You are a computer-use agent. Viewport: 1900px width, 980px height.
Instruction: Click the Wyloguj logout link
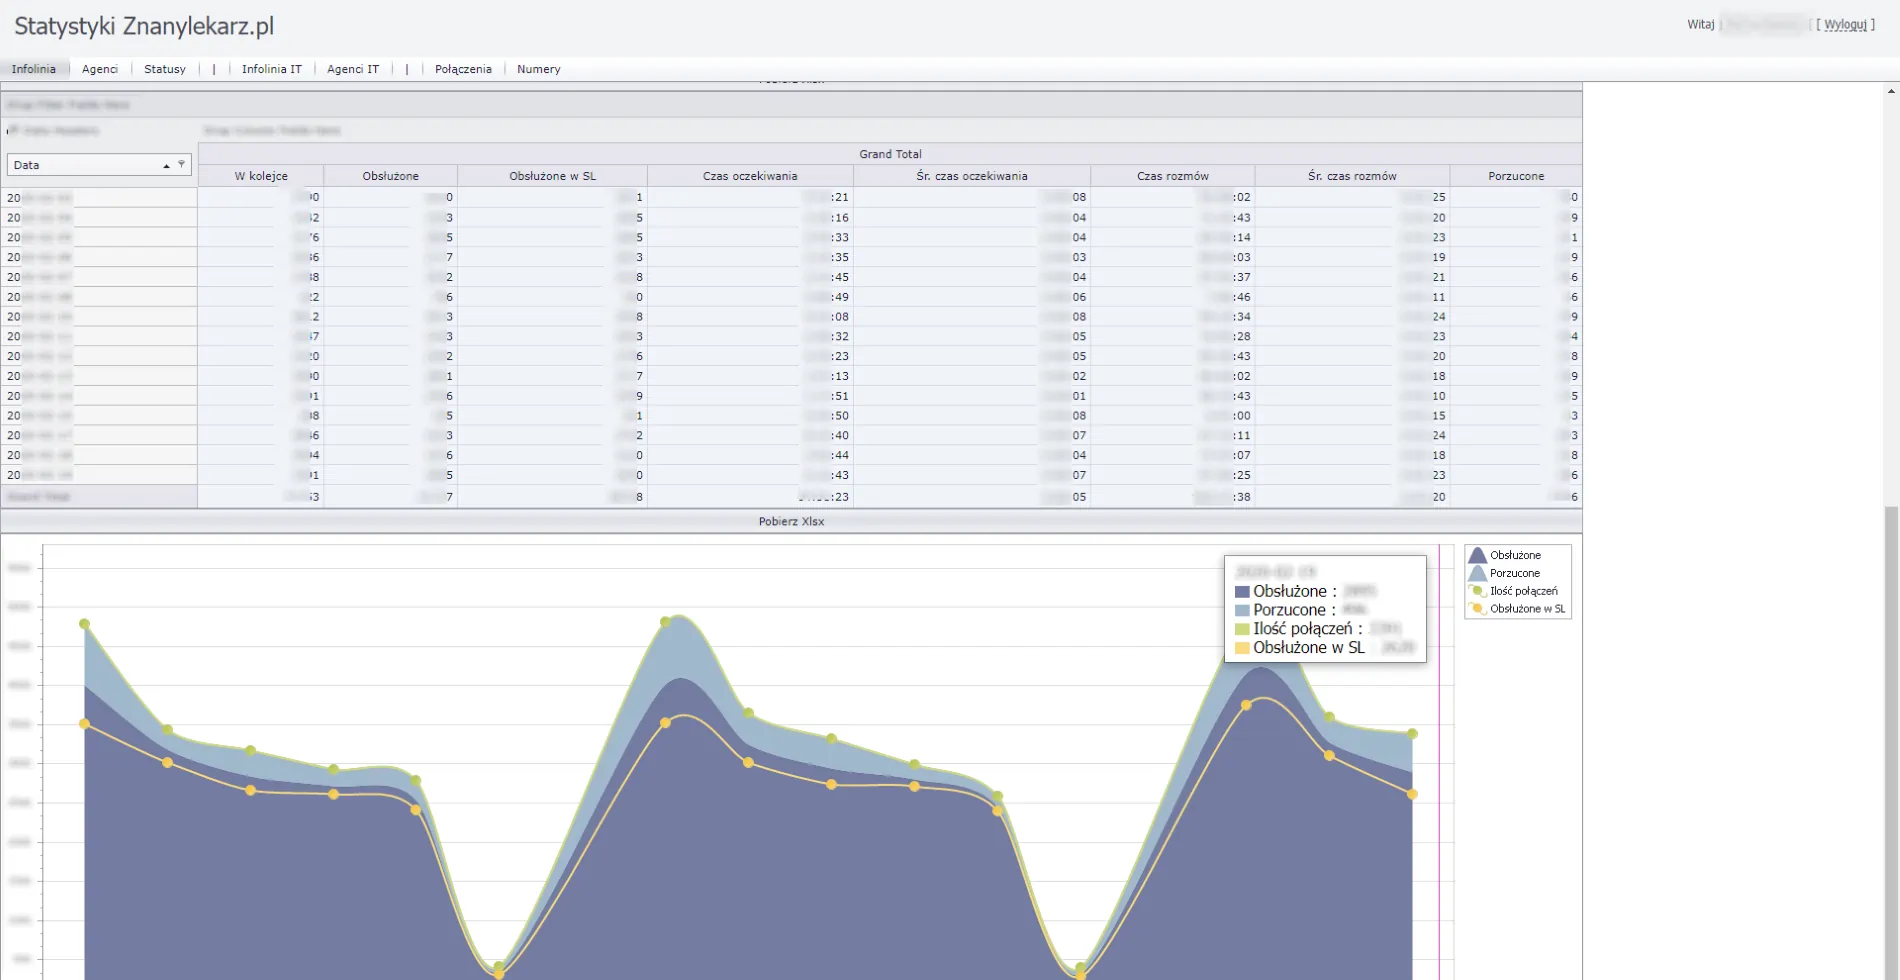pyautogui.click(x=1845, y=25)
